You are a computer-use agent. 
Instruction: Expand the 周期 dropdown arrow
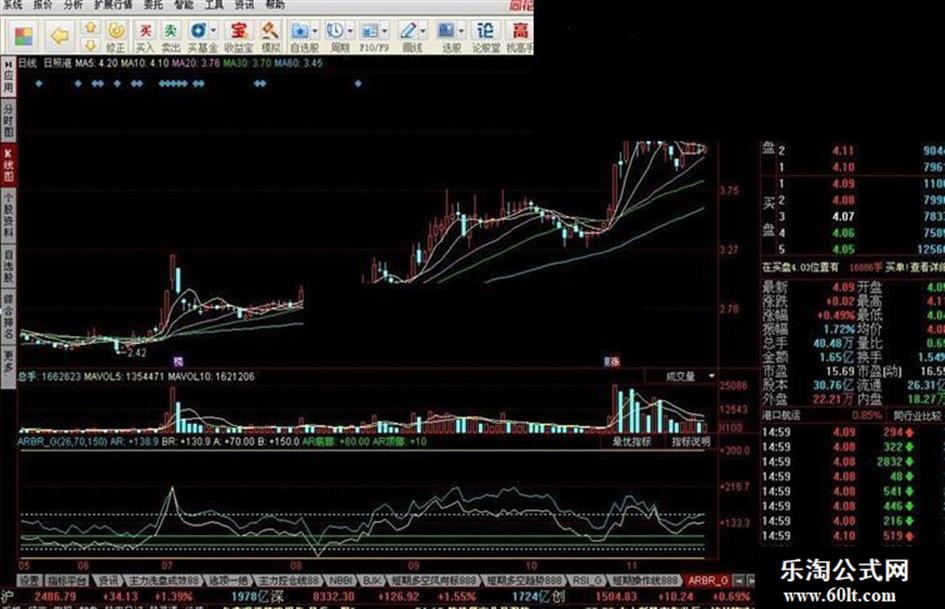point(350,30)
